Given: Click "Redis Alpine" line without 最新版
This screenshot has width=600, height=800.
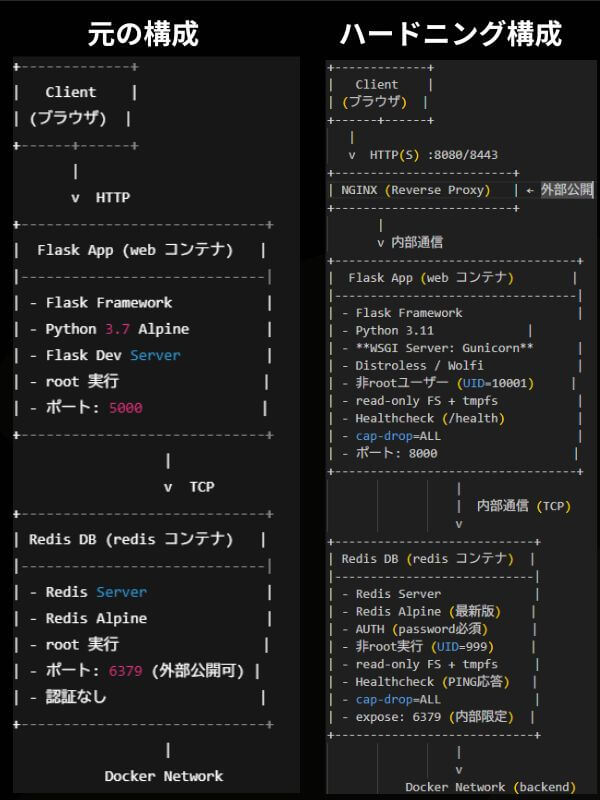Looking at the screenshot, I should pyautogui.click(x=96, y=618).
